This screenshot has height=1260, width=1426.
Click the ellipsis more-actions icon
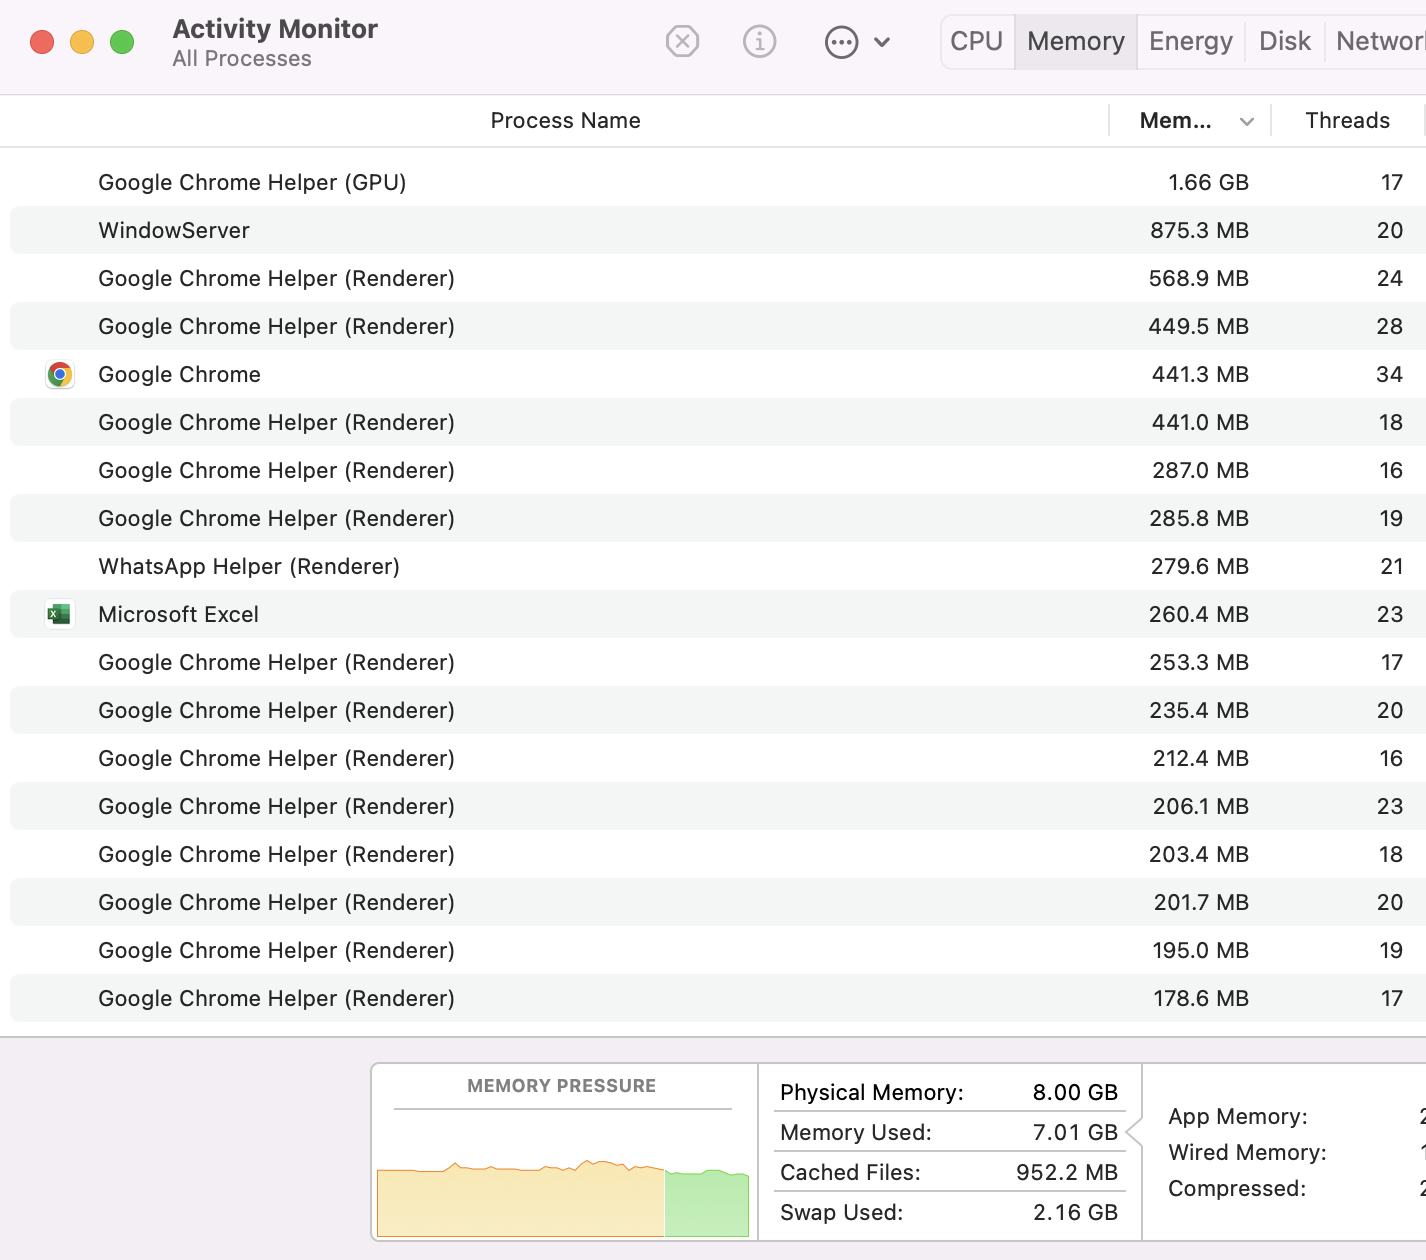[841, 42]
